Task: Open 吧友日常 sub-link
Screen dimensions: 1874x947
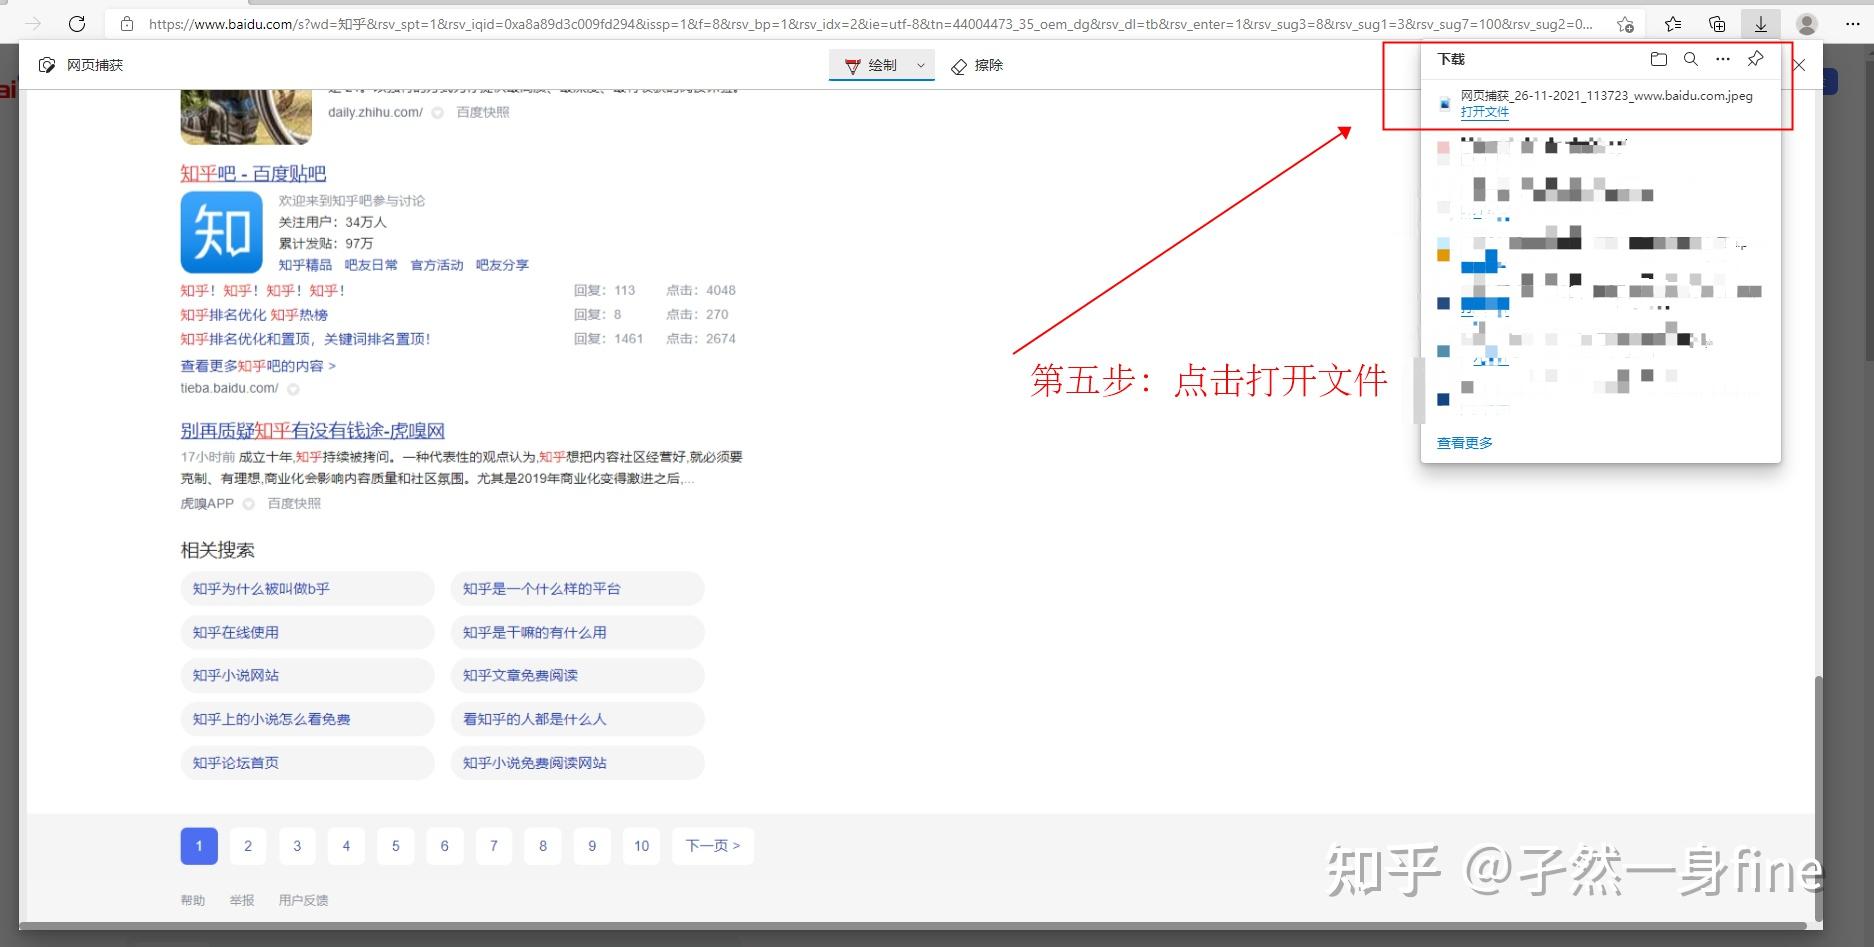Action: coord(371,265)
